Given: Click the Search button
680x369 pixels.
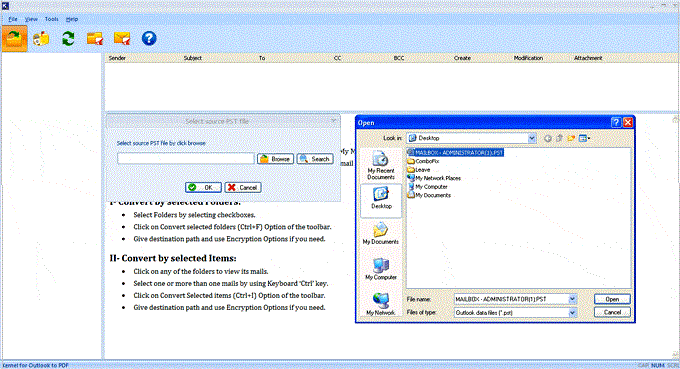Looking at the screenshot, I should (315, 159).
